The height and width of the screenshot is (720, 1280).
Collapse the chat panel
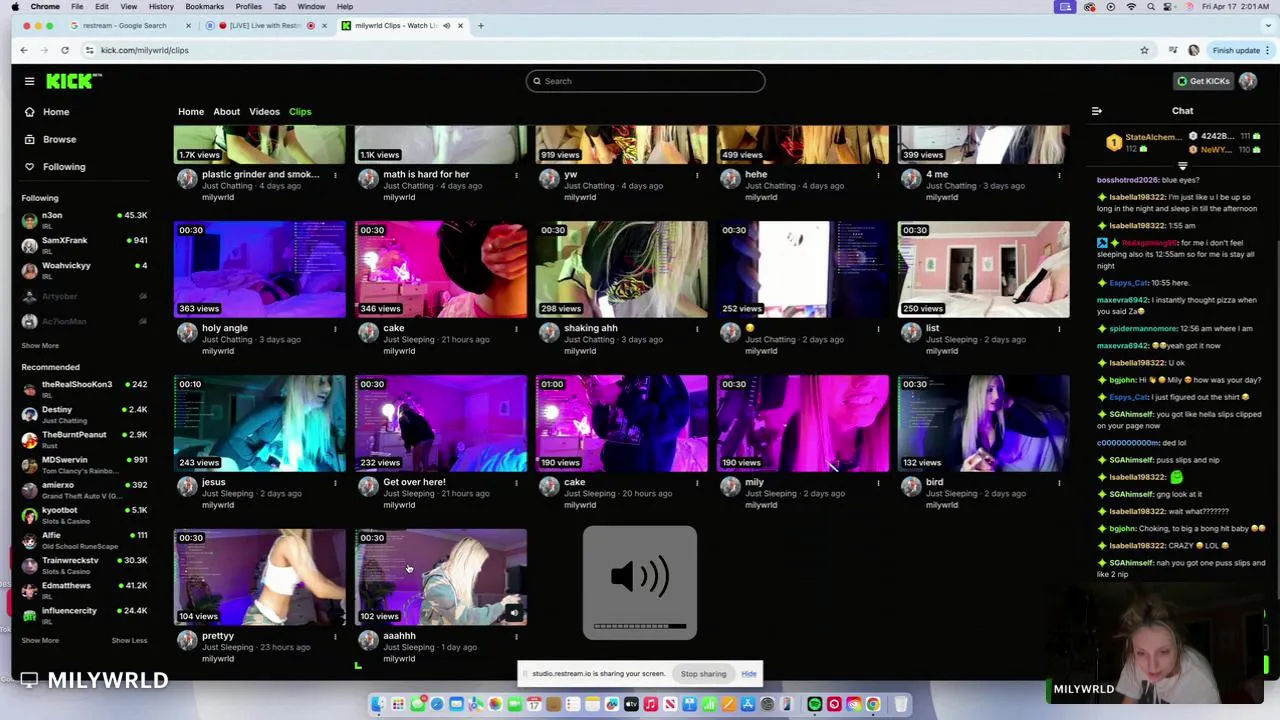click(x=1096, y=111)
